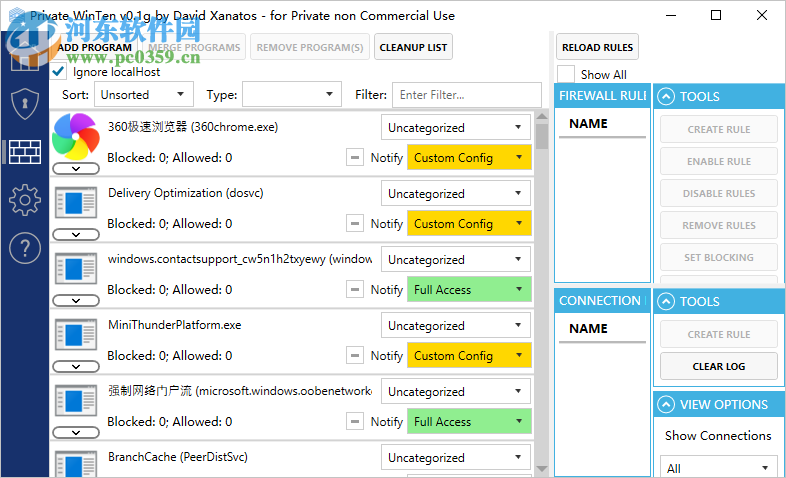
Task: Expand details under MiniThunderPlatform.exe entry
Action: [x=76, y=367]
